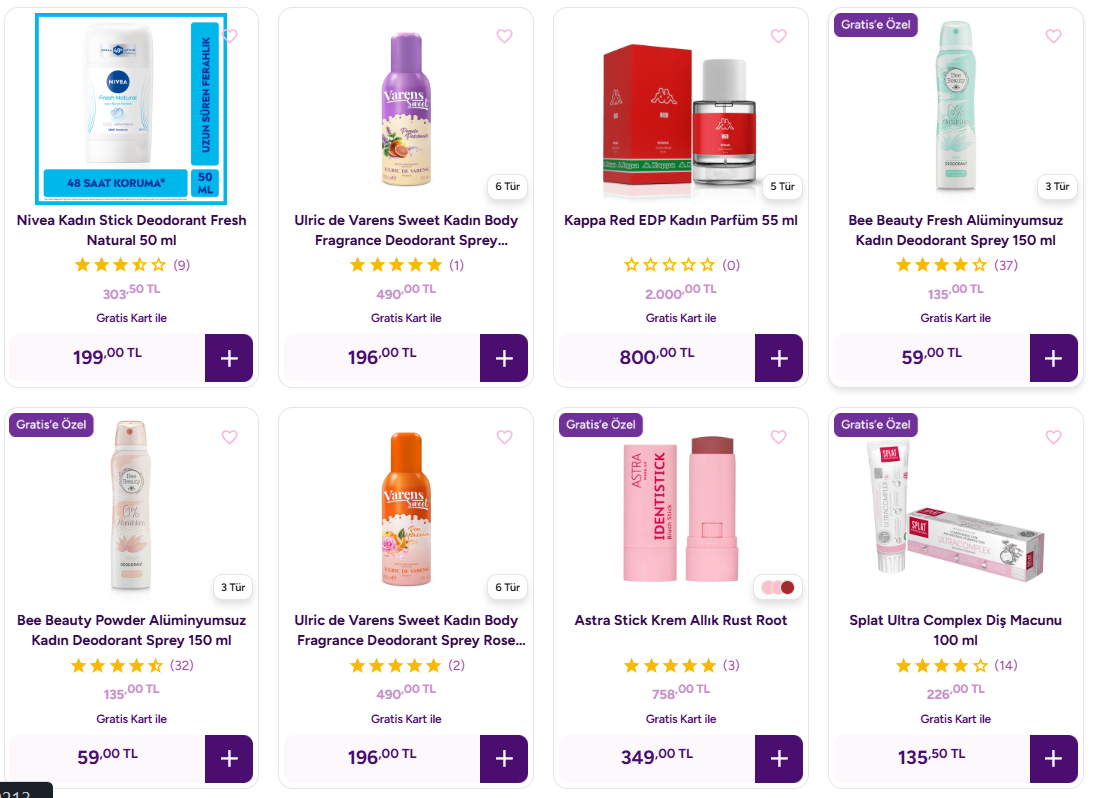Viewport: 1105px width, 798px height.
Task: Click the Gratis'e Özel badge on Splat toothpaste
Action: click(876, 425)
